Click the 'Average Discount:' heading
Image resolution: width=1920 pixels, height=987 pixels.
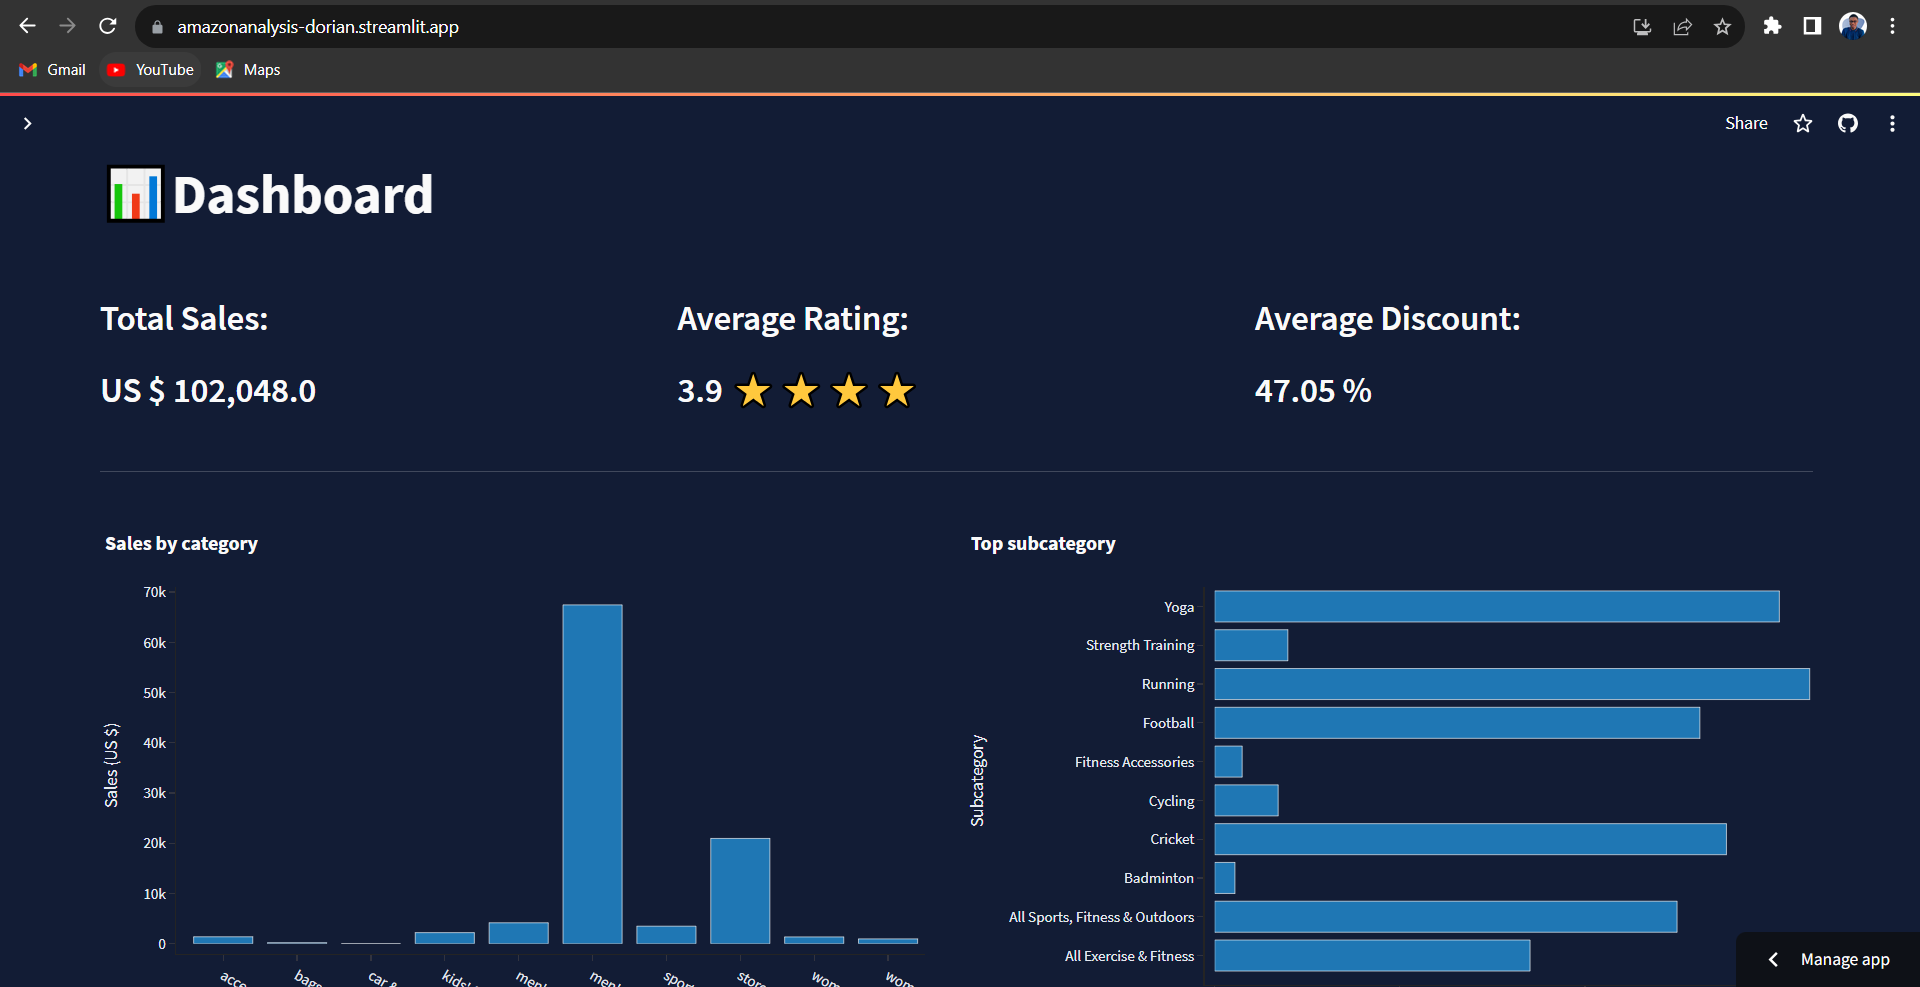coord(1387,319)
